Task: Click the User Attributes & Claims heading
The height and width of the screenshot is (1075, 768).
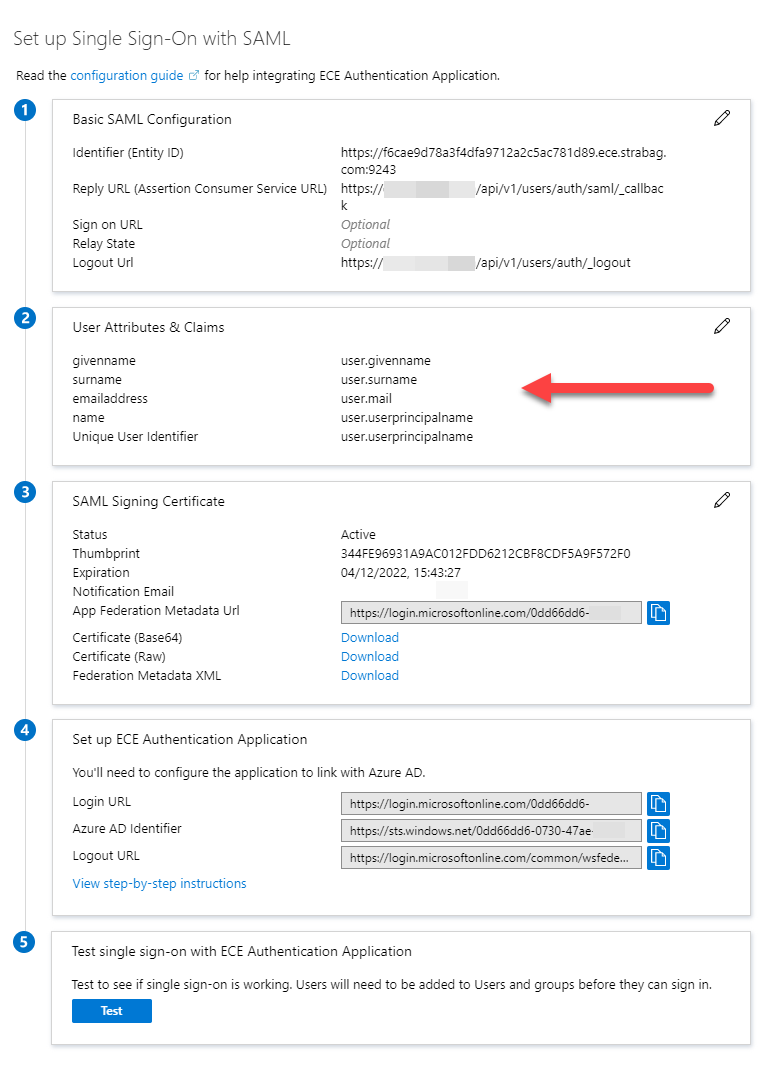Action: (148, 328)
